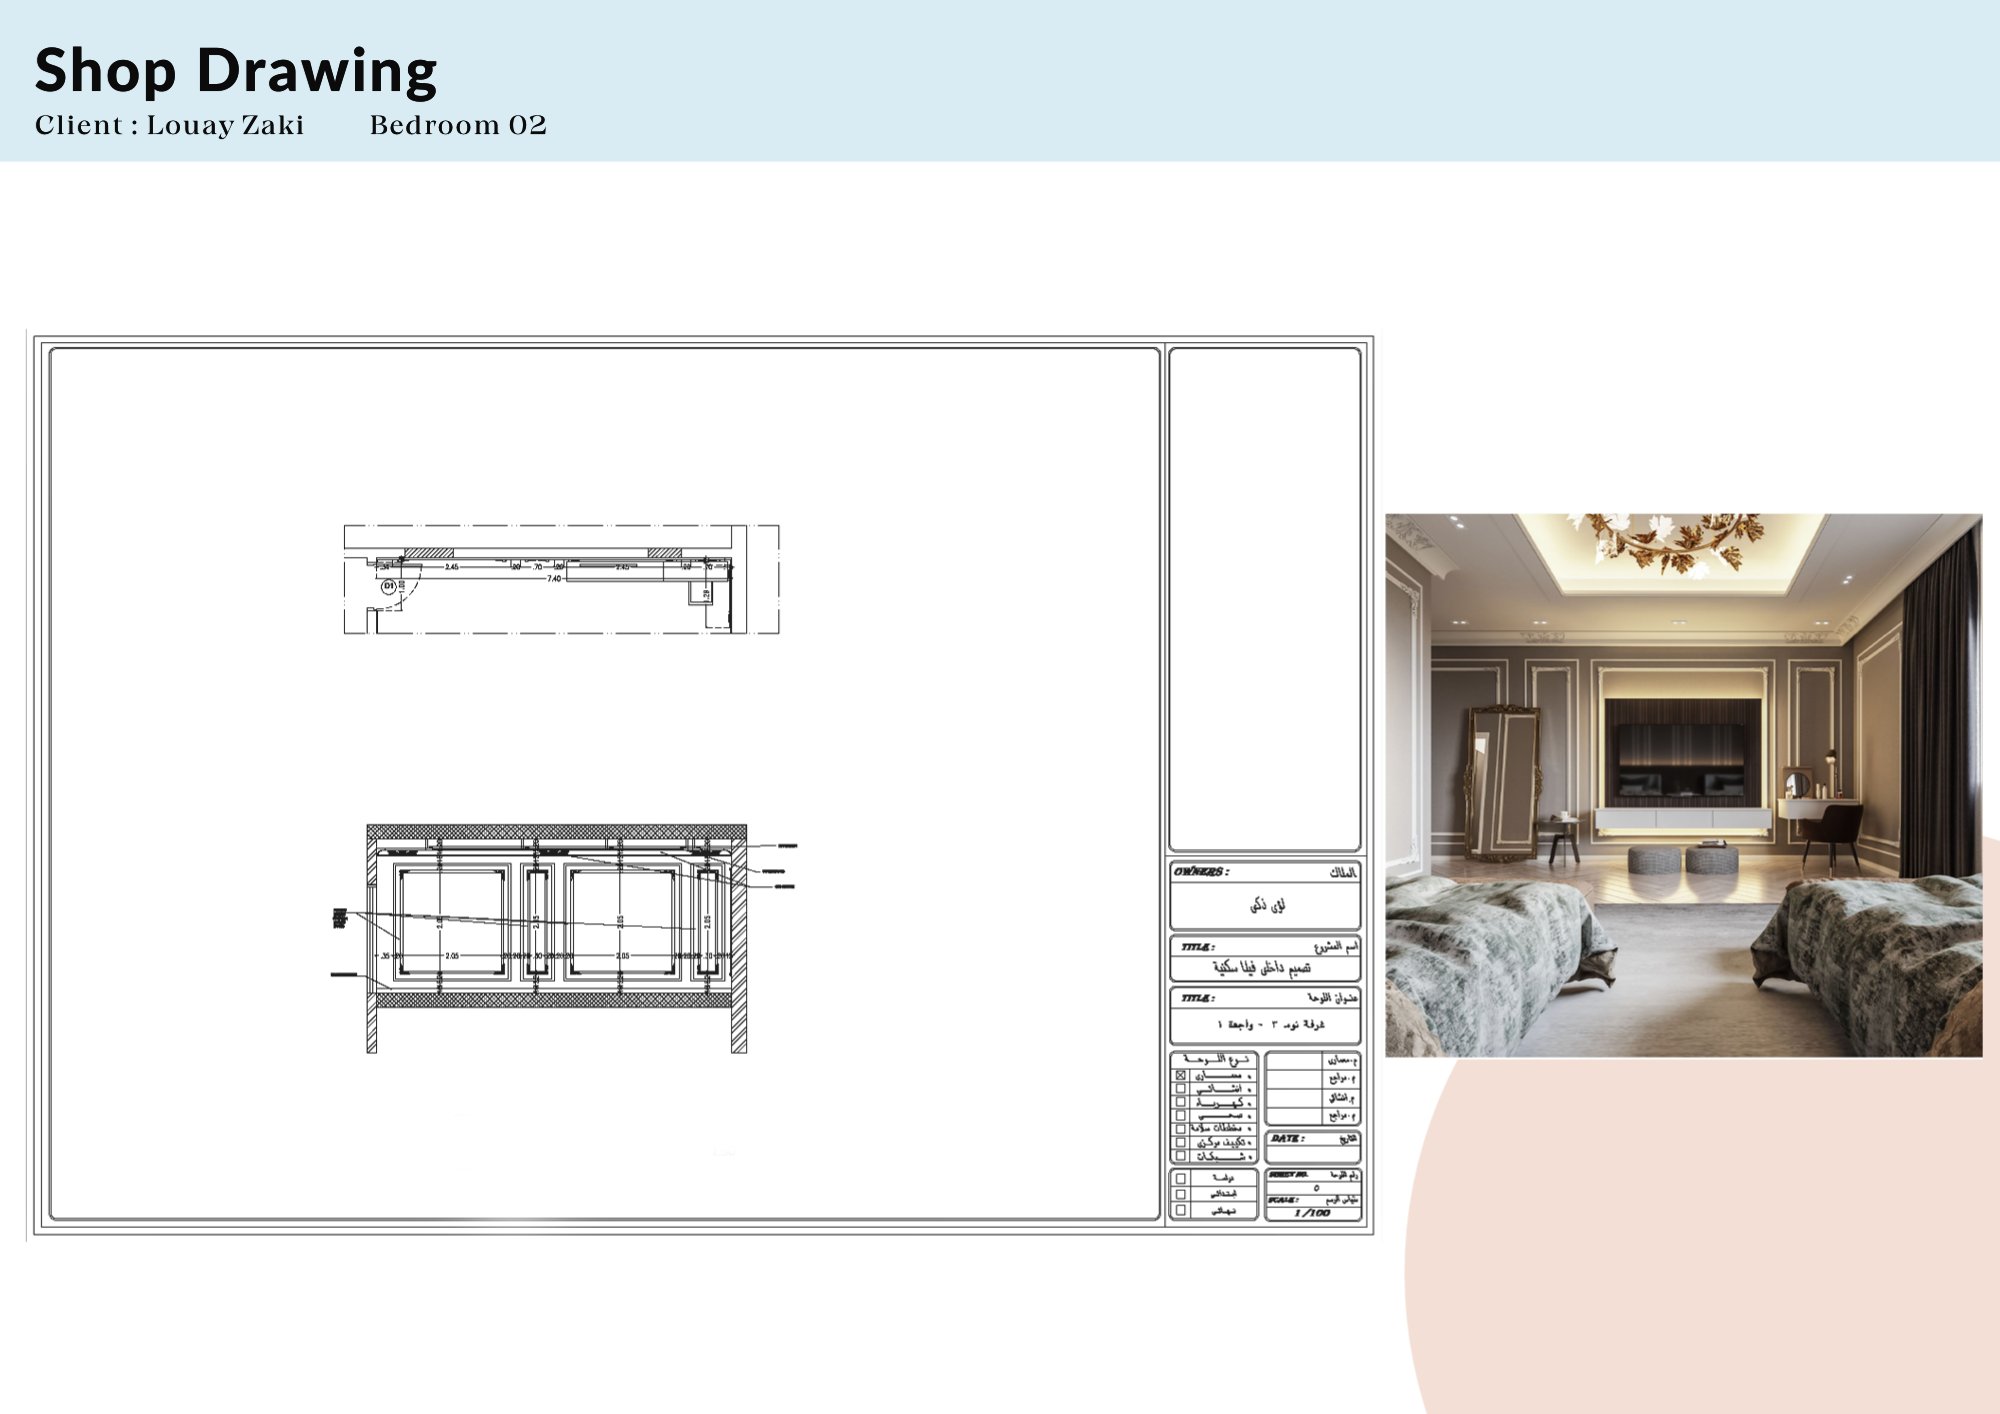2000x1414 pixels.
Task: Click the 2.45 dimension label in the plan
Action: coord(452,566)
